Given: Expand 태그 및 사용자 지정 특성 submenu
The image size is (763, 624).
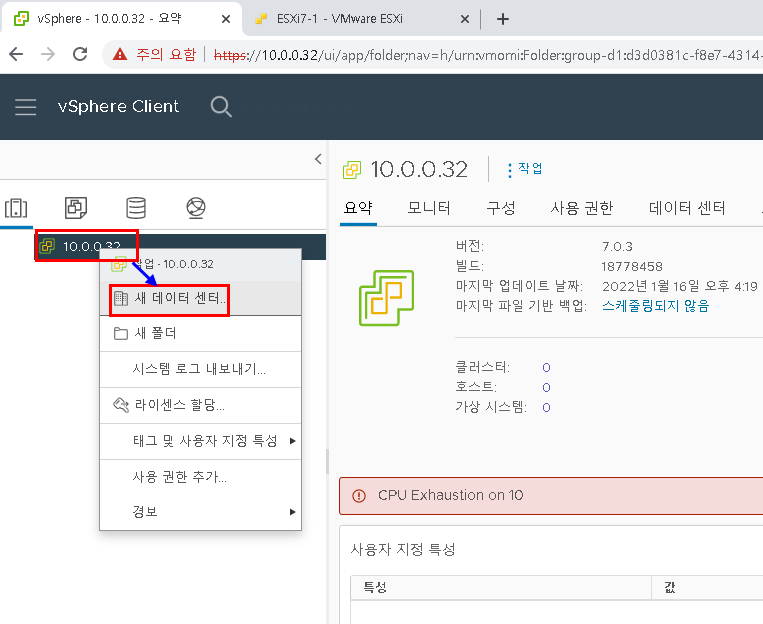Looking at the screenshot, I should [200, 441].
